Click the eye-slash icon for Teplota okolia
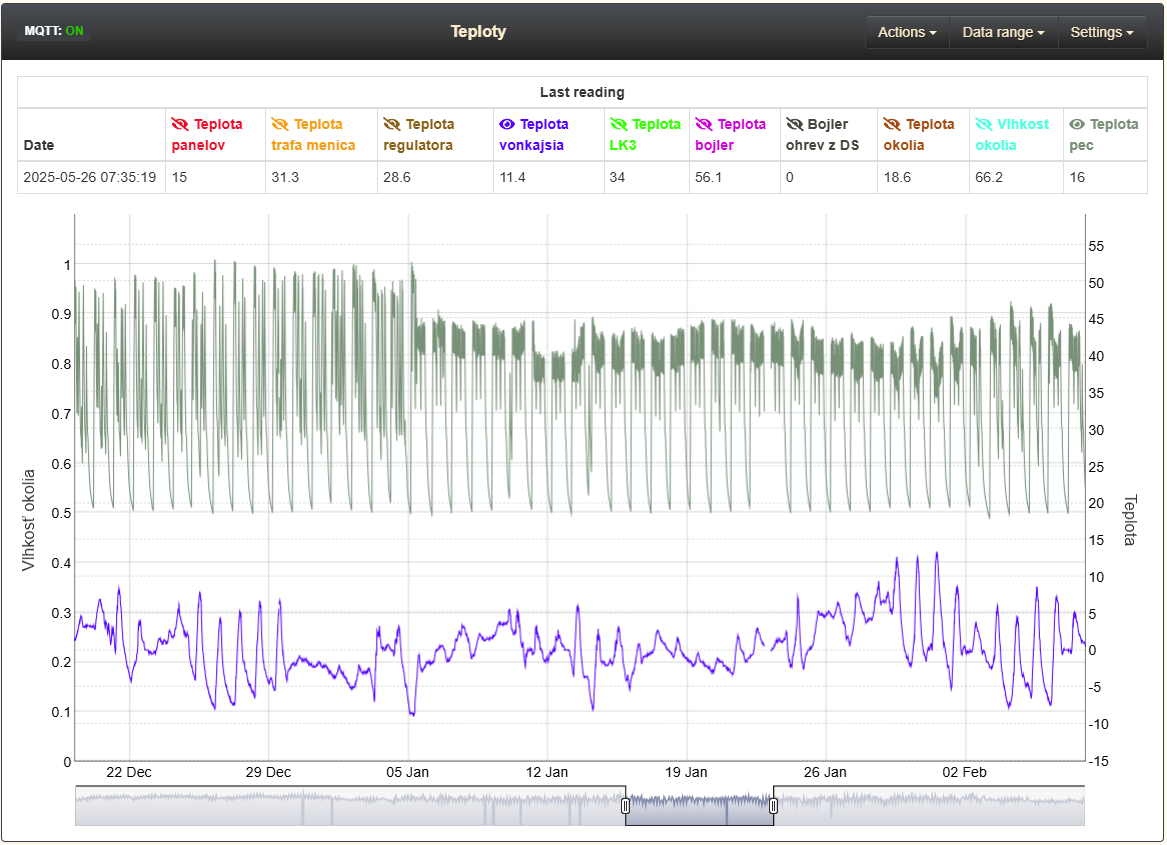 (x=892, y=125)
